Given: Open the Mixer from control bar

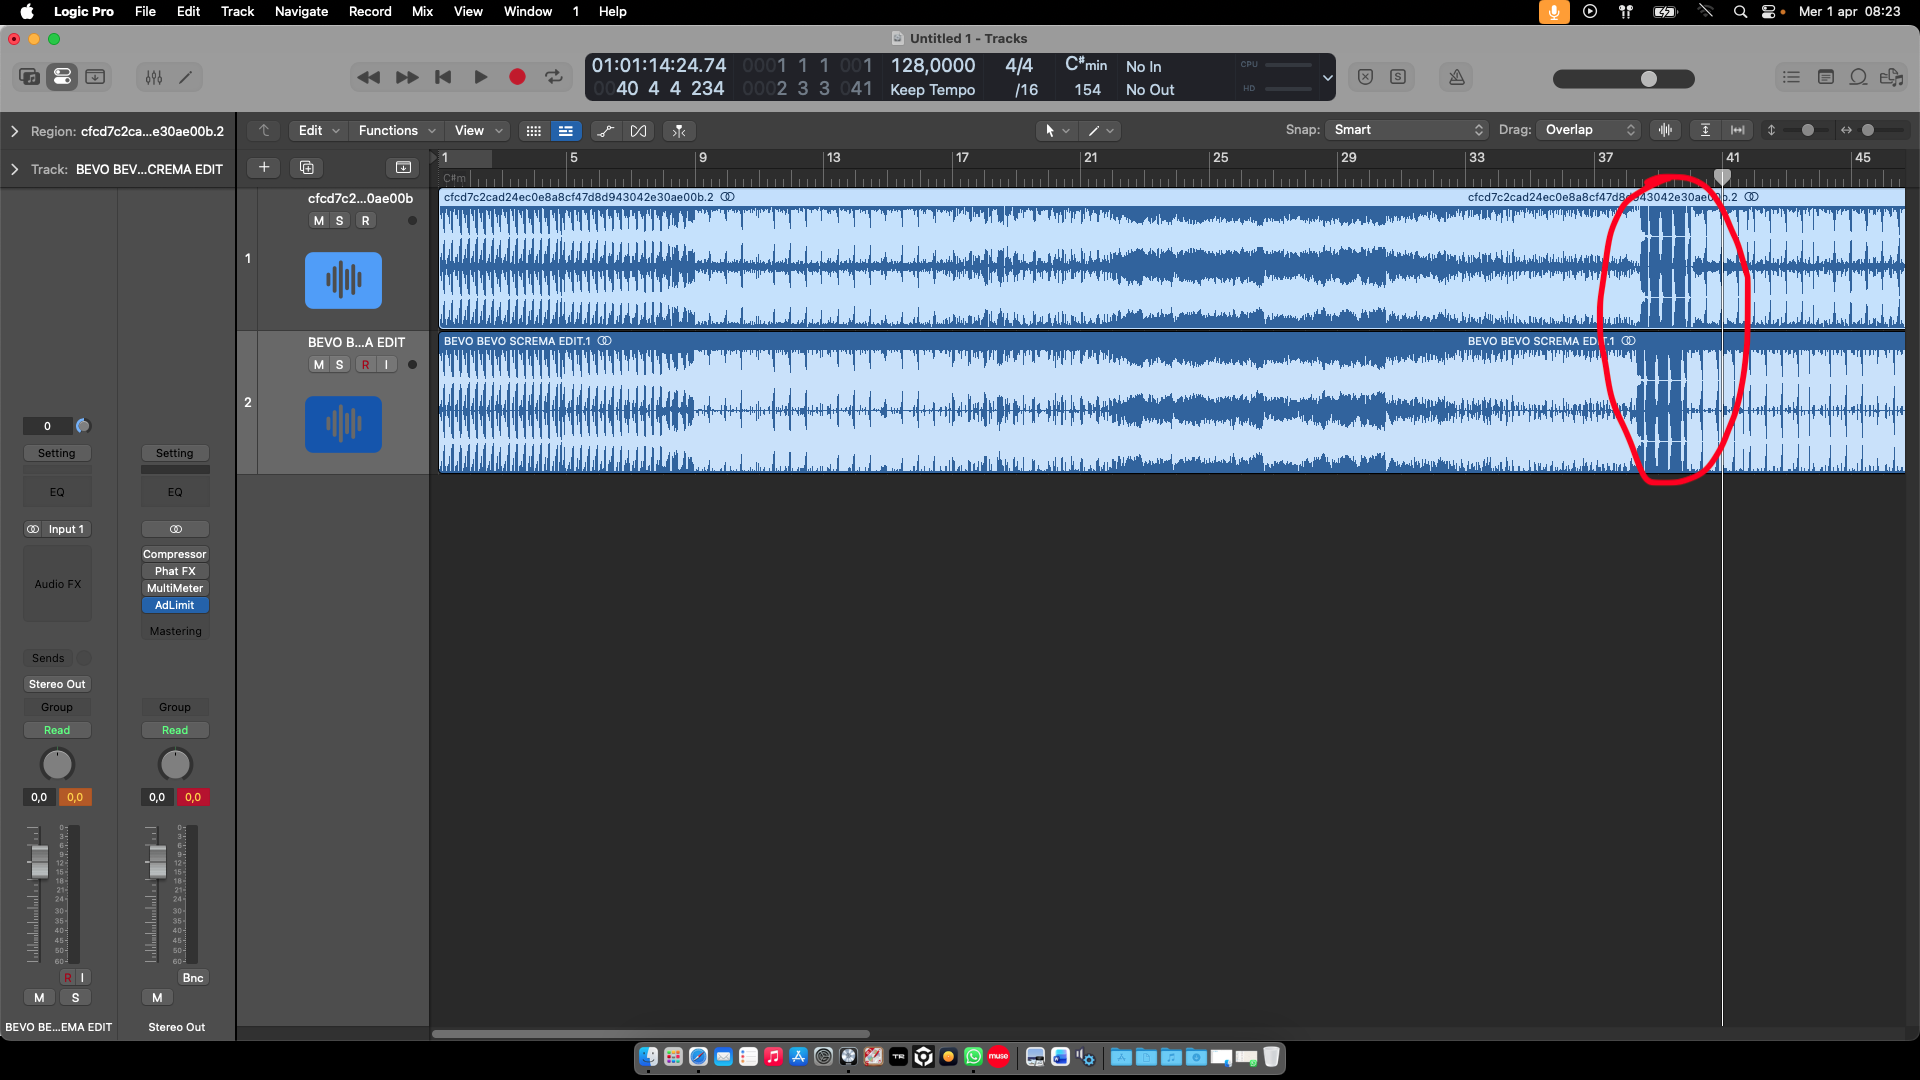Looking at the screenshot, I should click(153, 77).
